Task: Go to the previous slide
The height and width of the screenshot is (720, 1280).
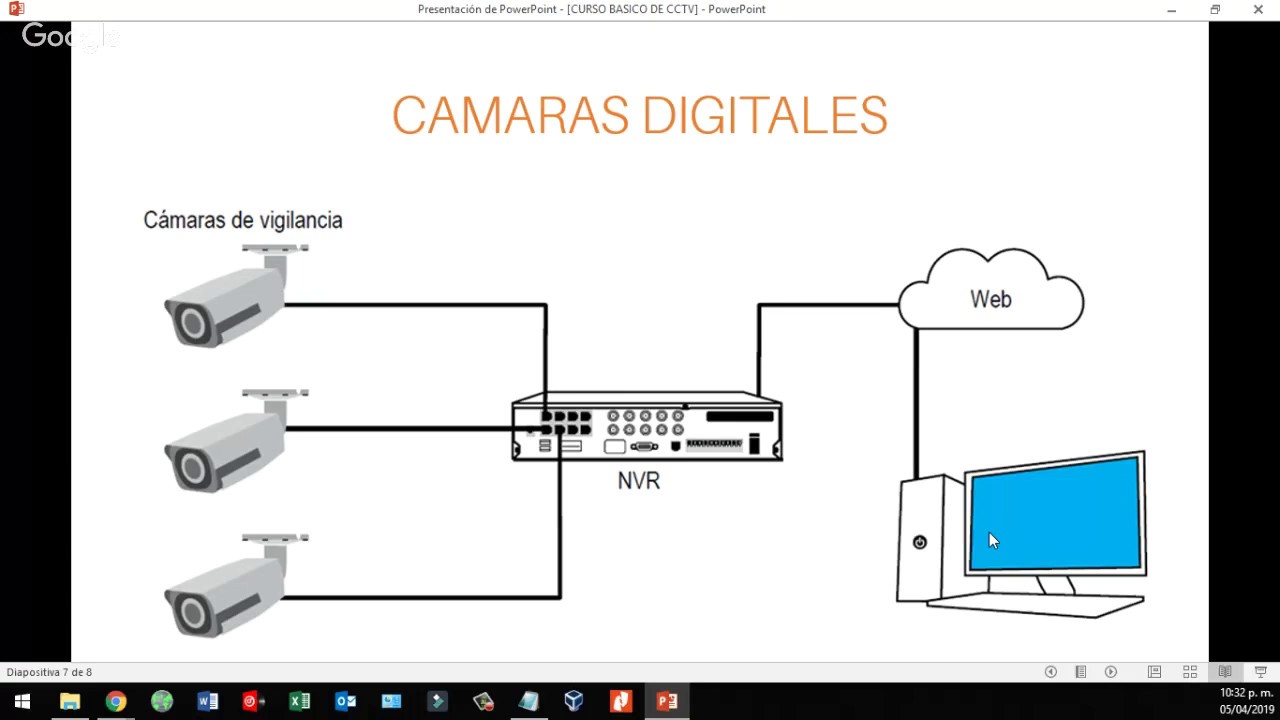Action: point(1050,672)
